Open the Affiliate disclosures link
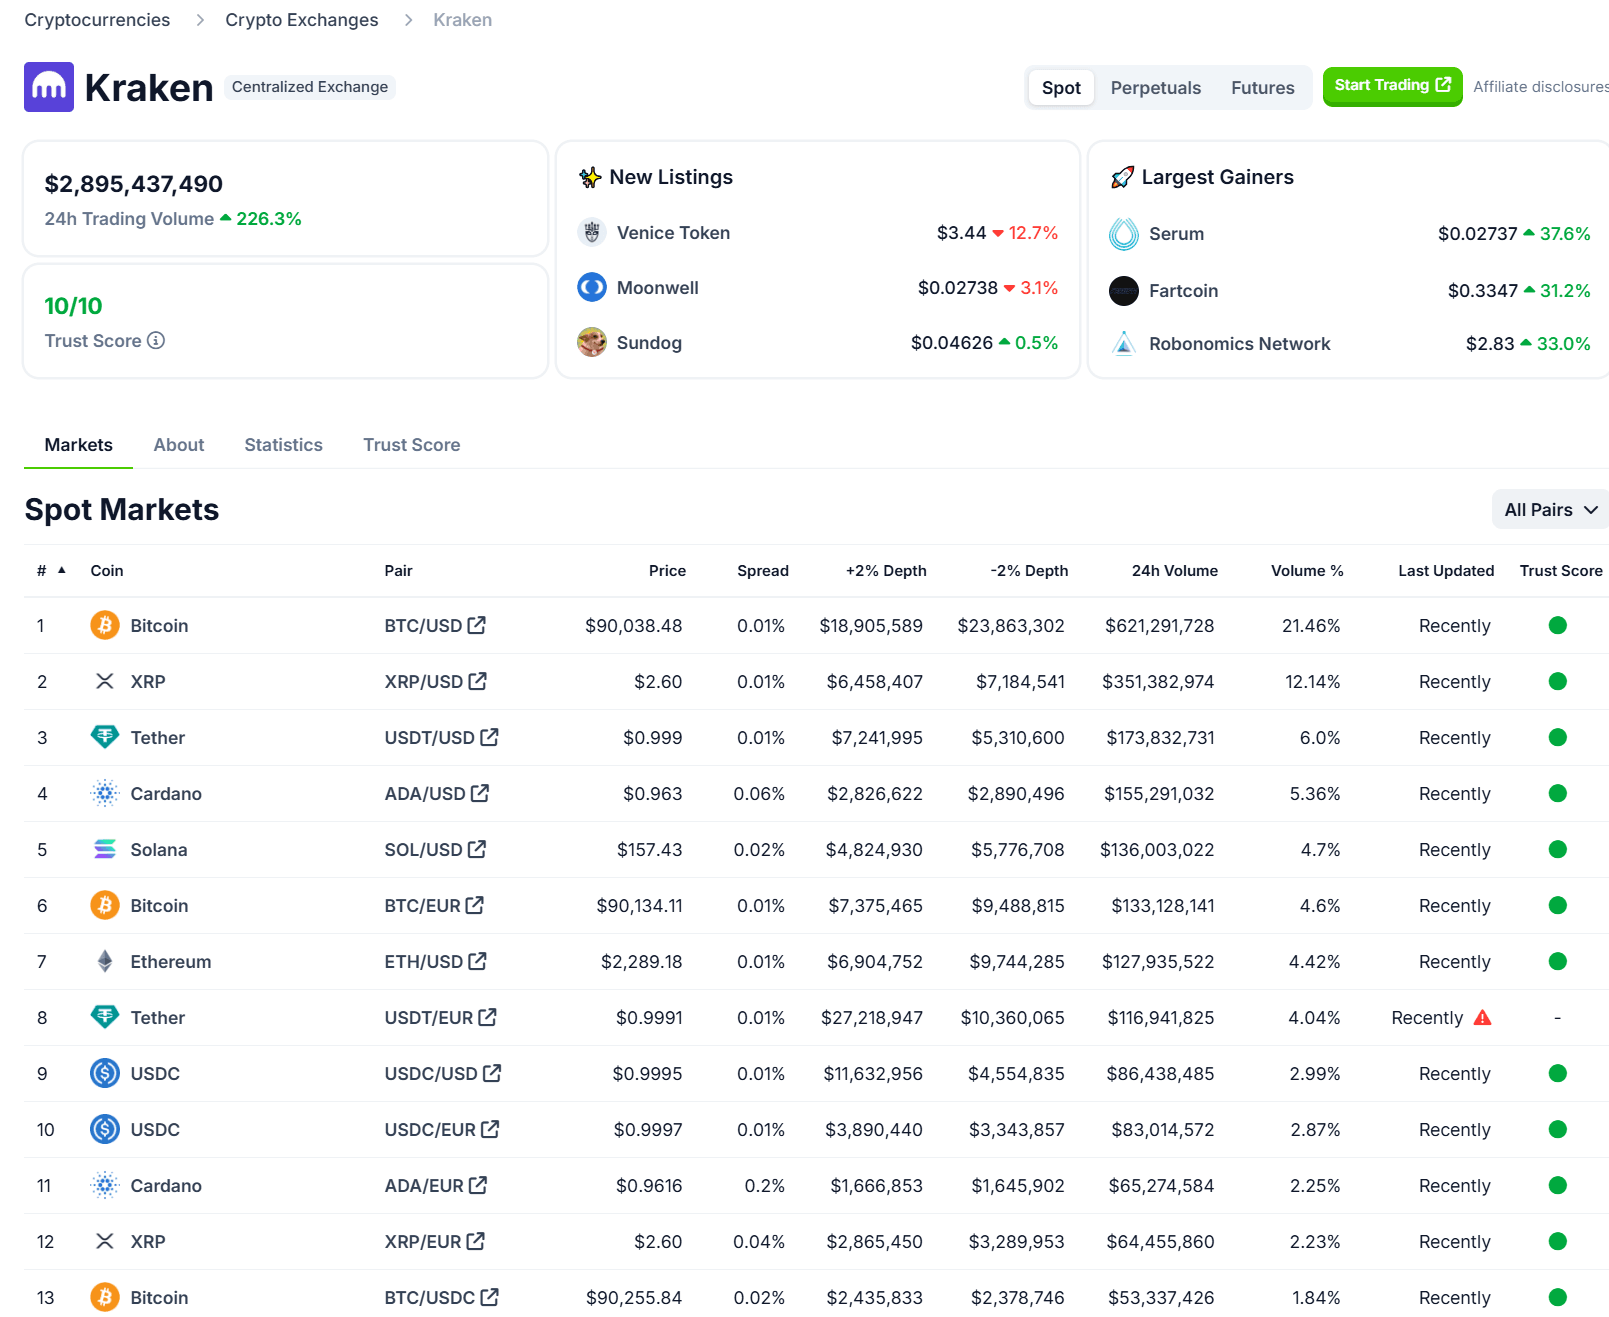 (1541, 87)
